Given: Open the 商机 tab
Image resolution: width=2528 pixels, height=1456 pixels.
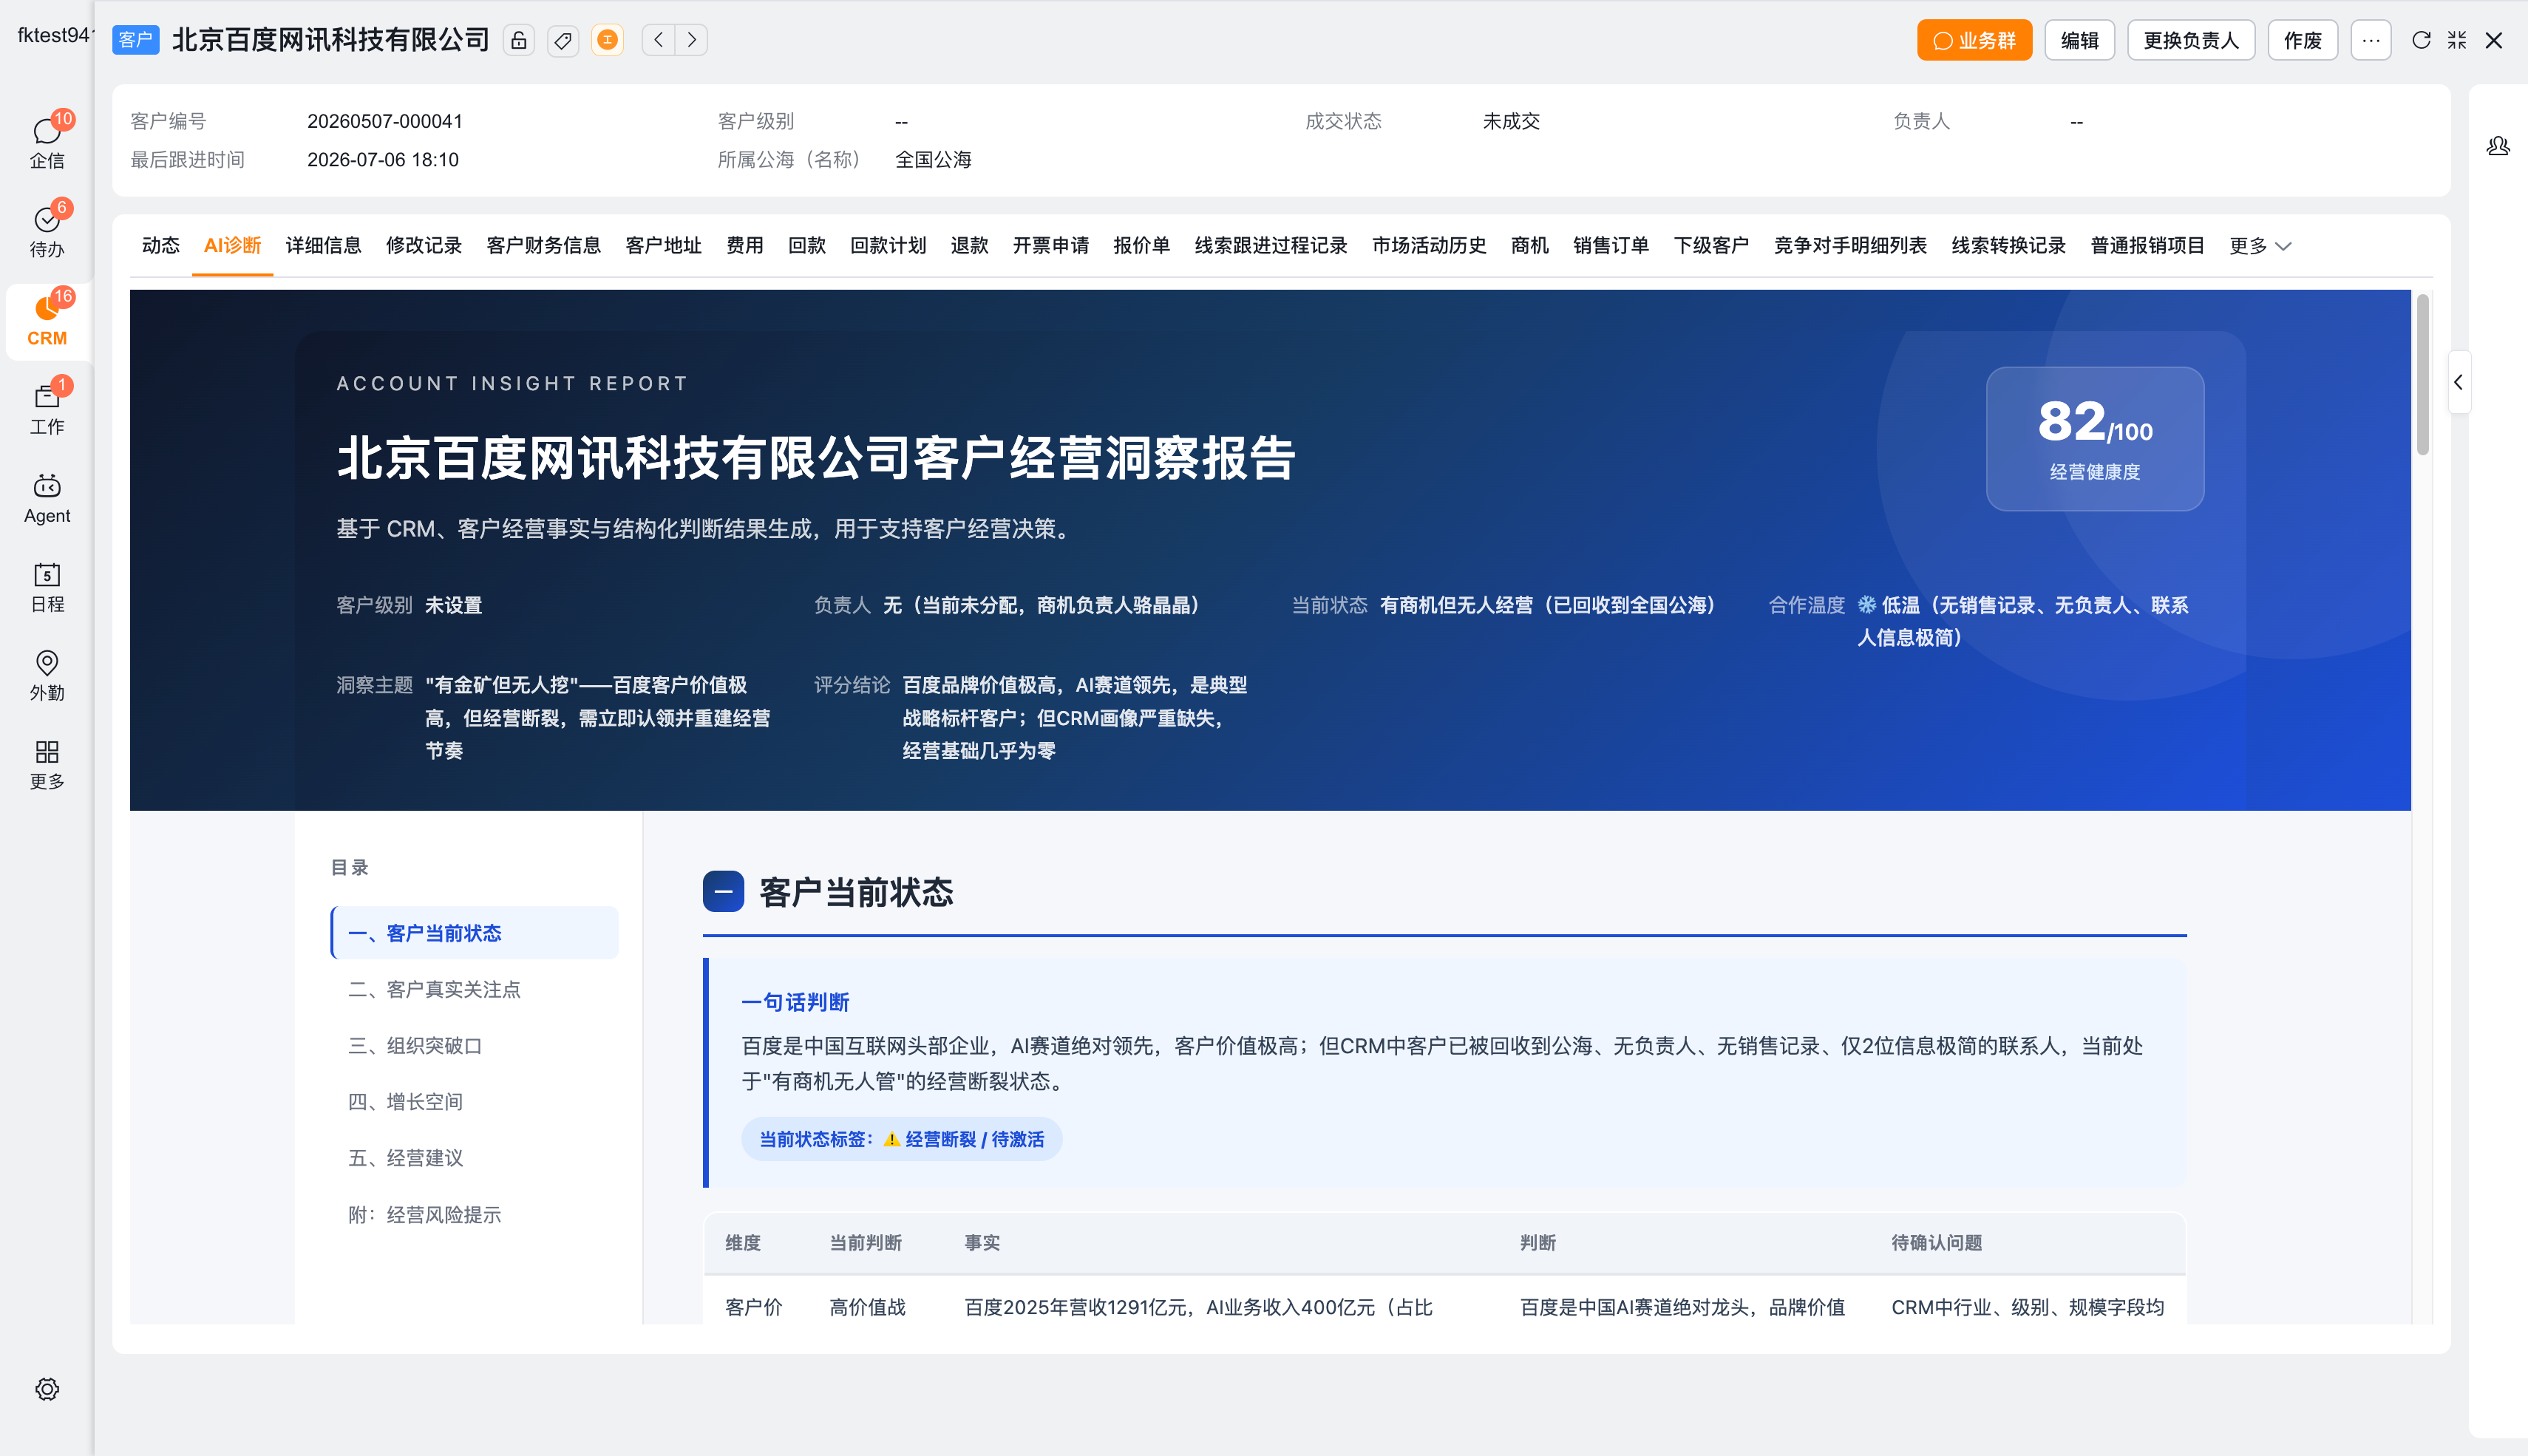Looking at the screenshot, I should pos(1529,246).
